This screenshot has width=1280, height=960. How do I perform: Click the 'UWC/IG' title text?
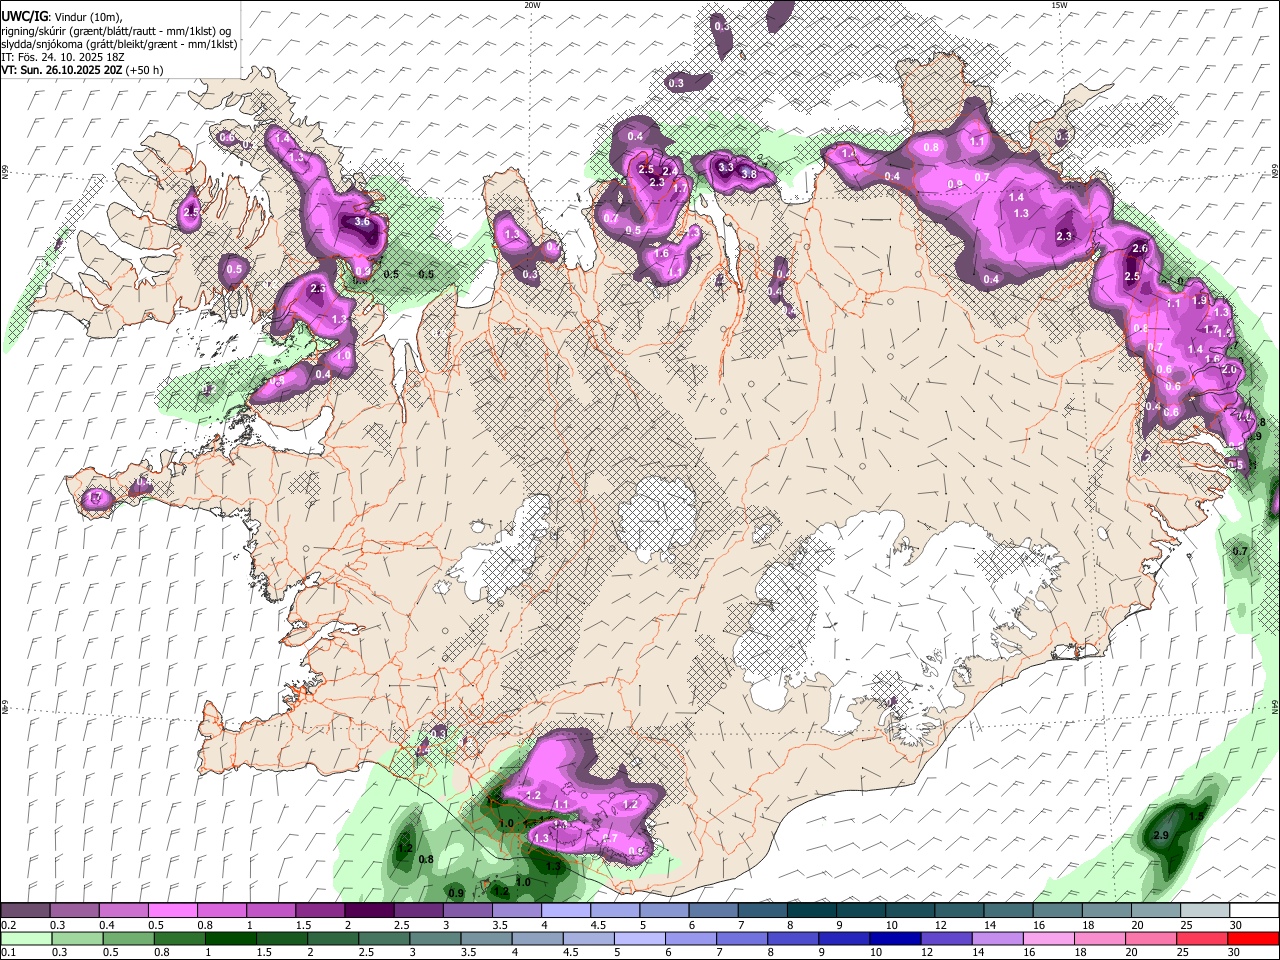pos(24,17)
